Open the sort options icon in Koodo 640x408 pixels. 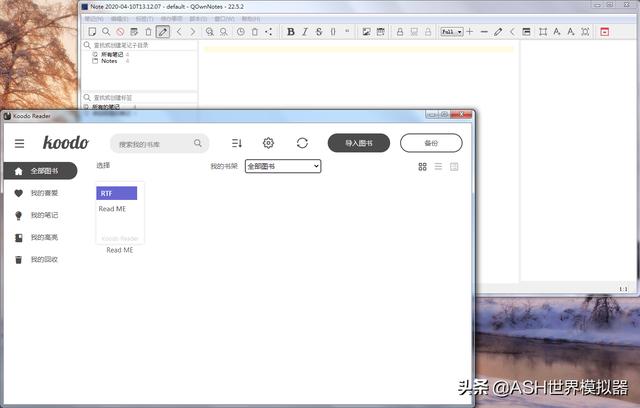[237, 143]
